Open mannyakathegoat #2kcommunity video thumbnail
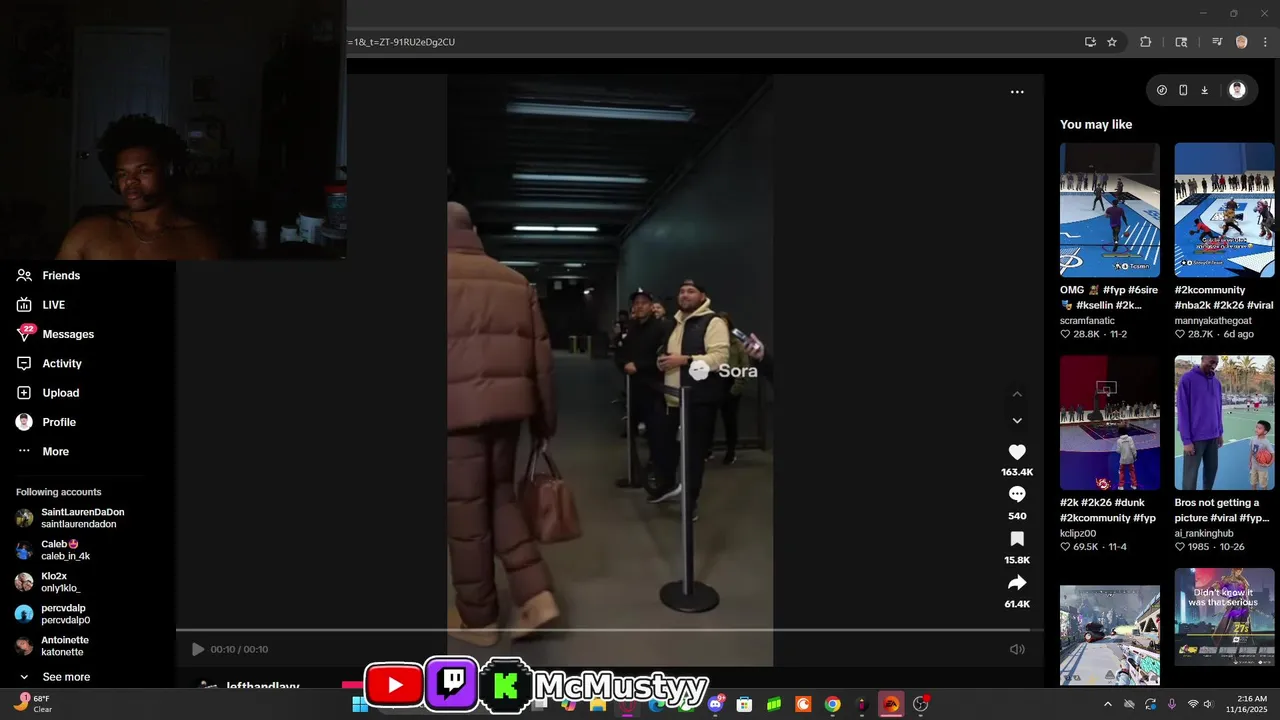1280x720 pixels. (x=1224, y=210)
